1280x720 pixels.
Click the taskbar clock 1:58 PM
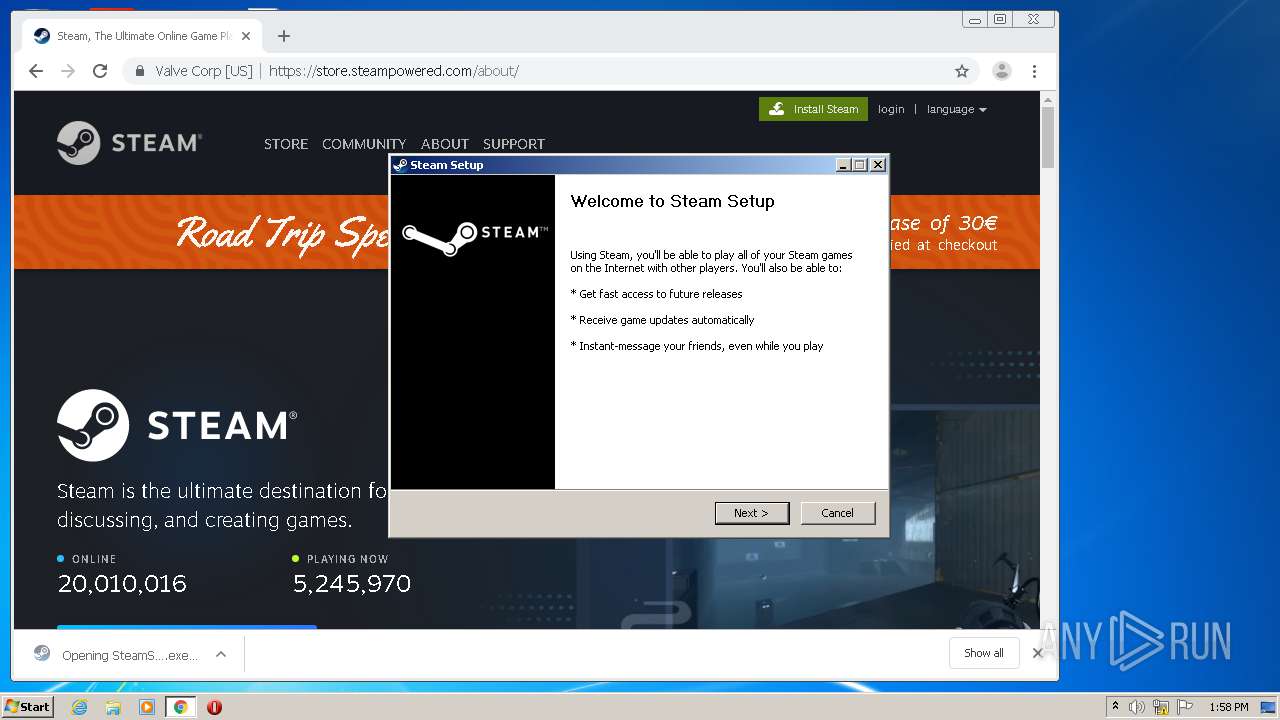tap(1228, 707)
